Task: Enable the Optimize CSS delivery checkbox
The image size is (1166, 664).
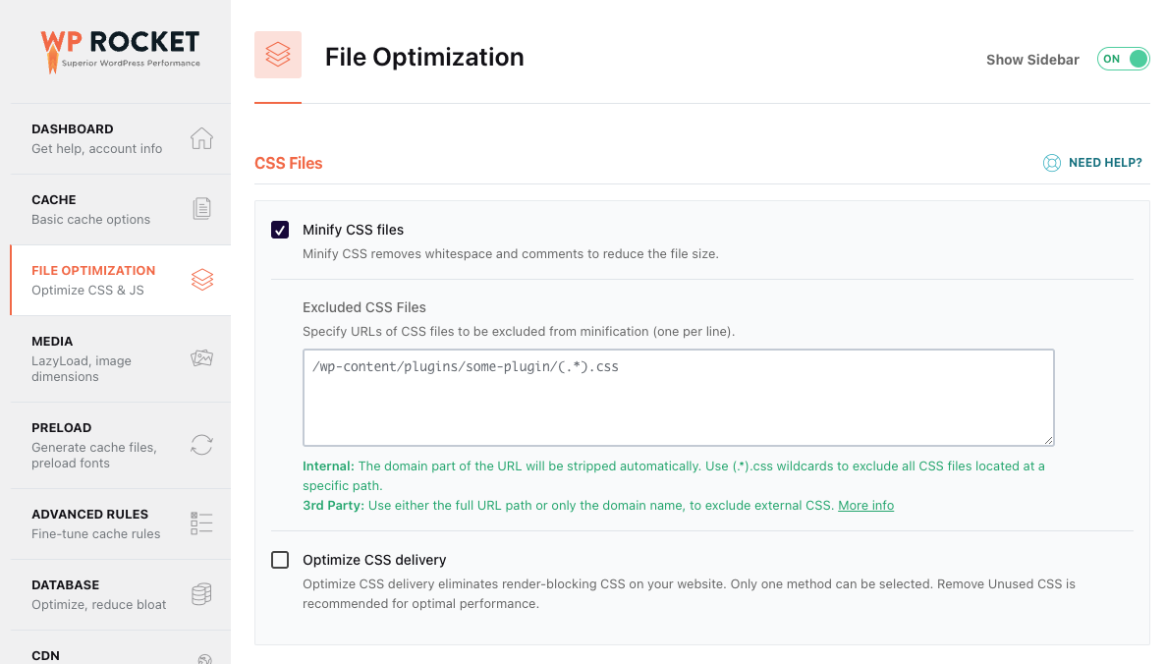Action: click(280, 560)
